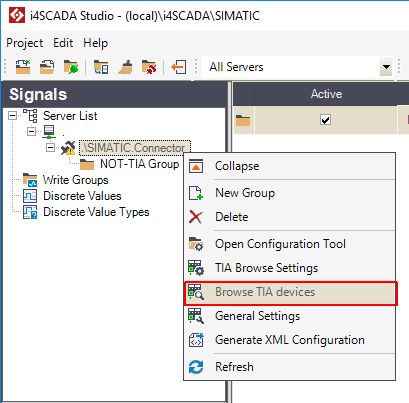Select Discrete Value Types tree item
The image size is (409, 403).
pyautogui.click(x=96, y=212)
